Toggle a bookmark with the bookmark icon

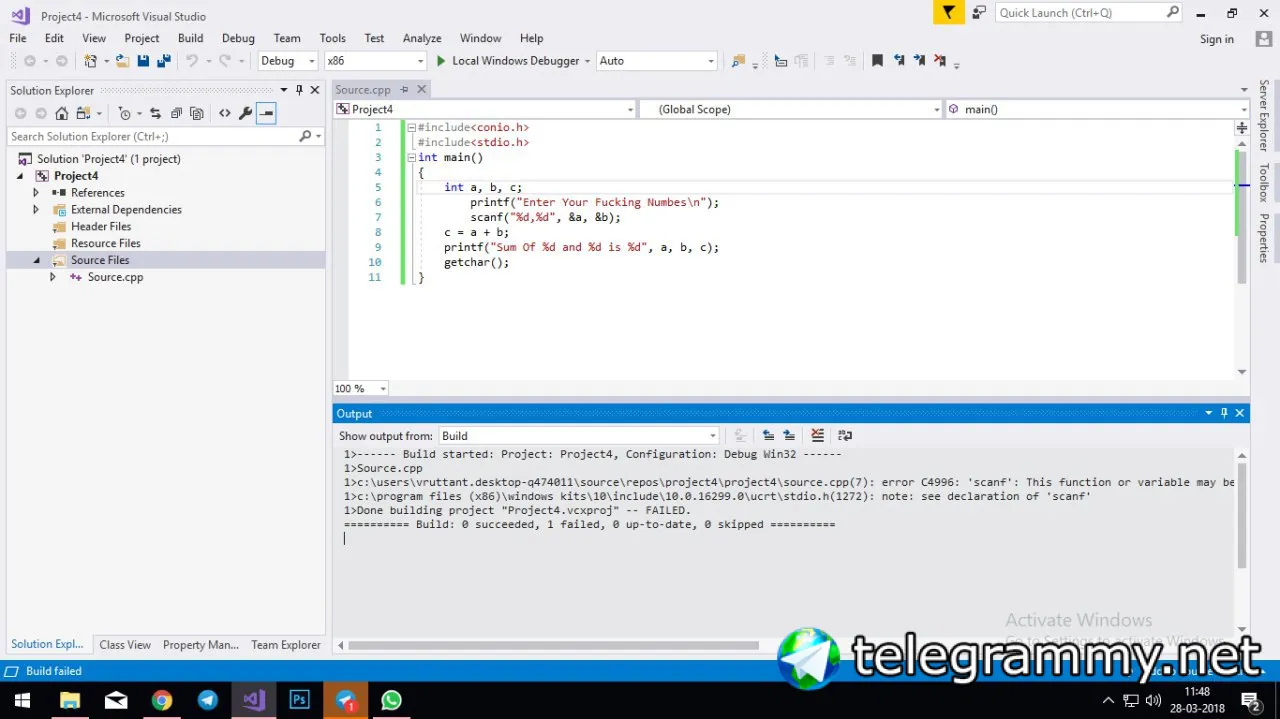[877, 60]
